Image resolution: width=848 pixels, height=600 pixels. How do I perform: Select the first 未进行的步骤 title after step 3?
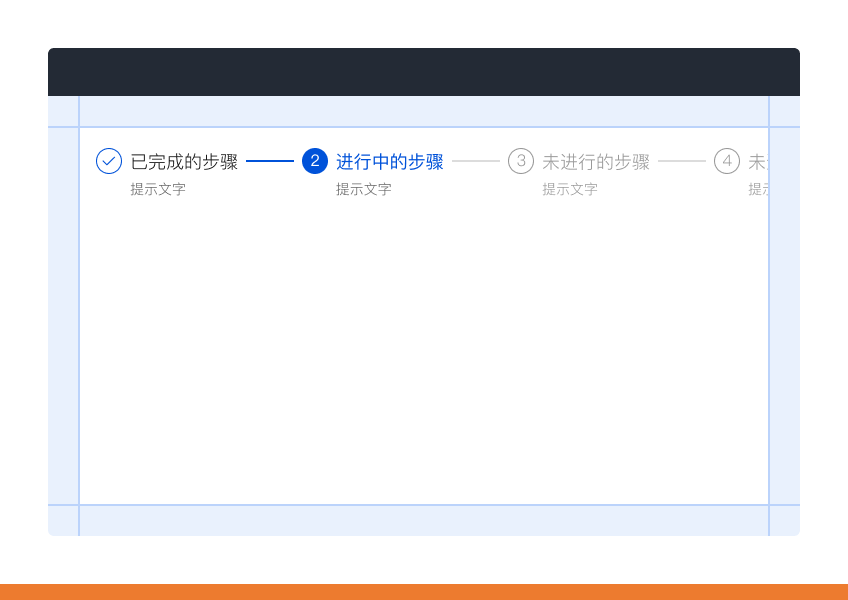coord(596,162)
